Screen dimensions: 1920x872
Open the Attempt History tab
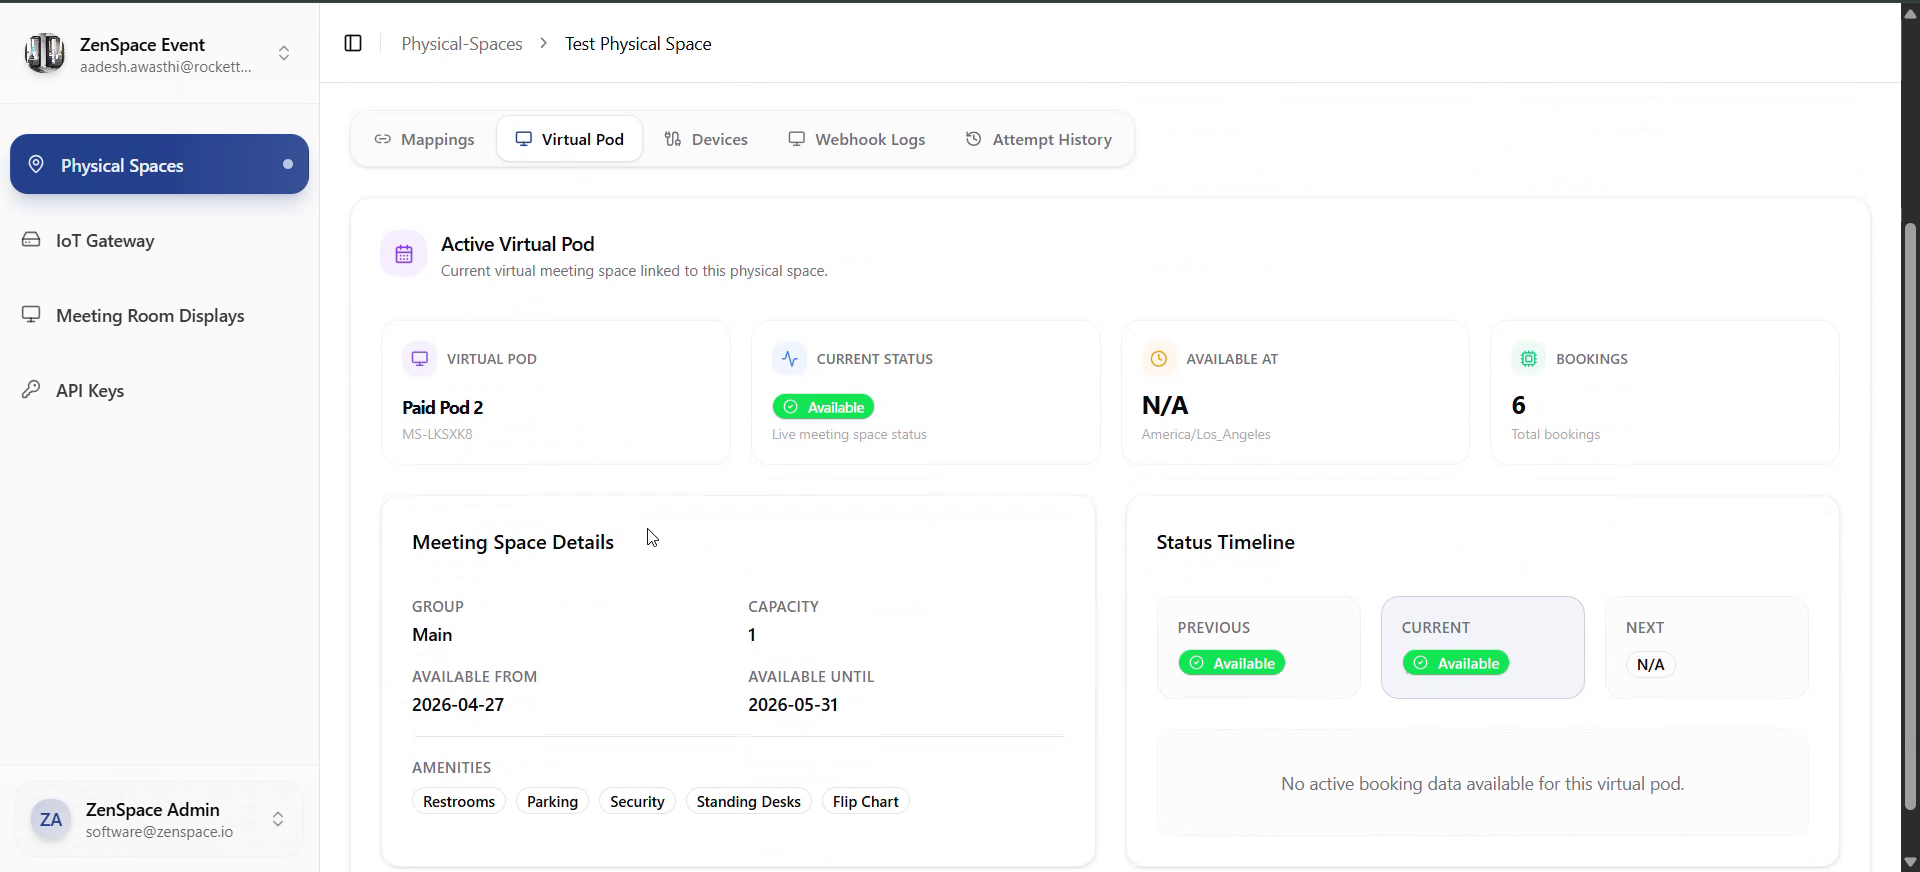click(1038, 139)
